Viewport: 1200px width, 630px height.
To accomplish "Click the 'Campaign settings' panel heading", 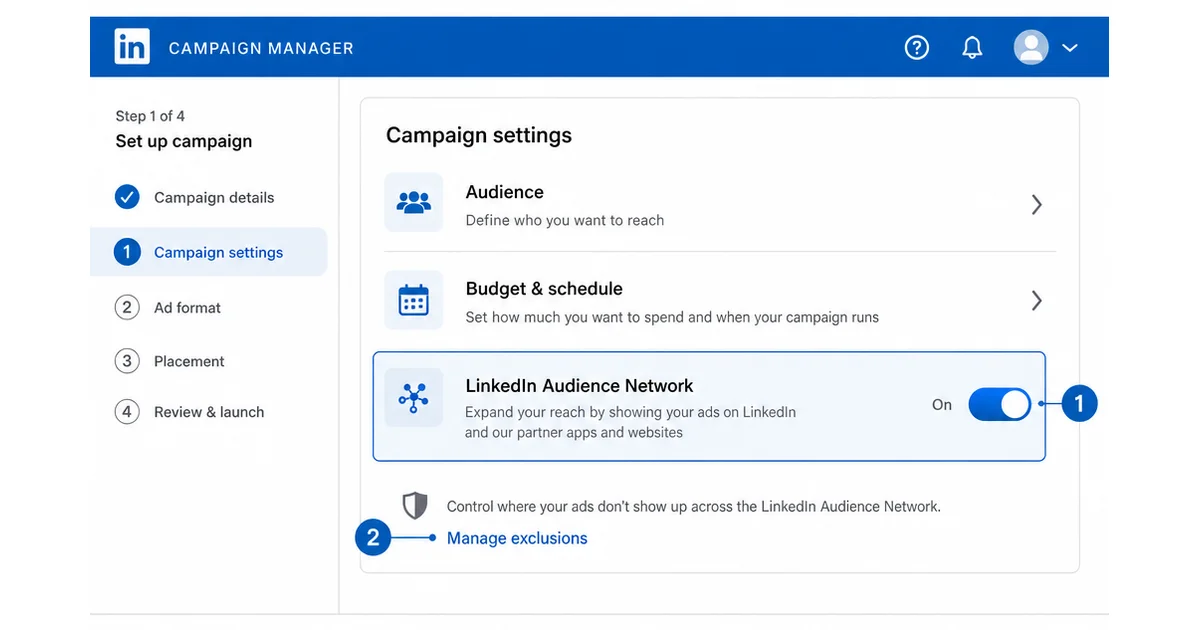I will 479,135.
